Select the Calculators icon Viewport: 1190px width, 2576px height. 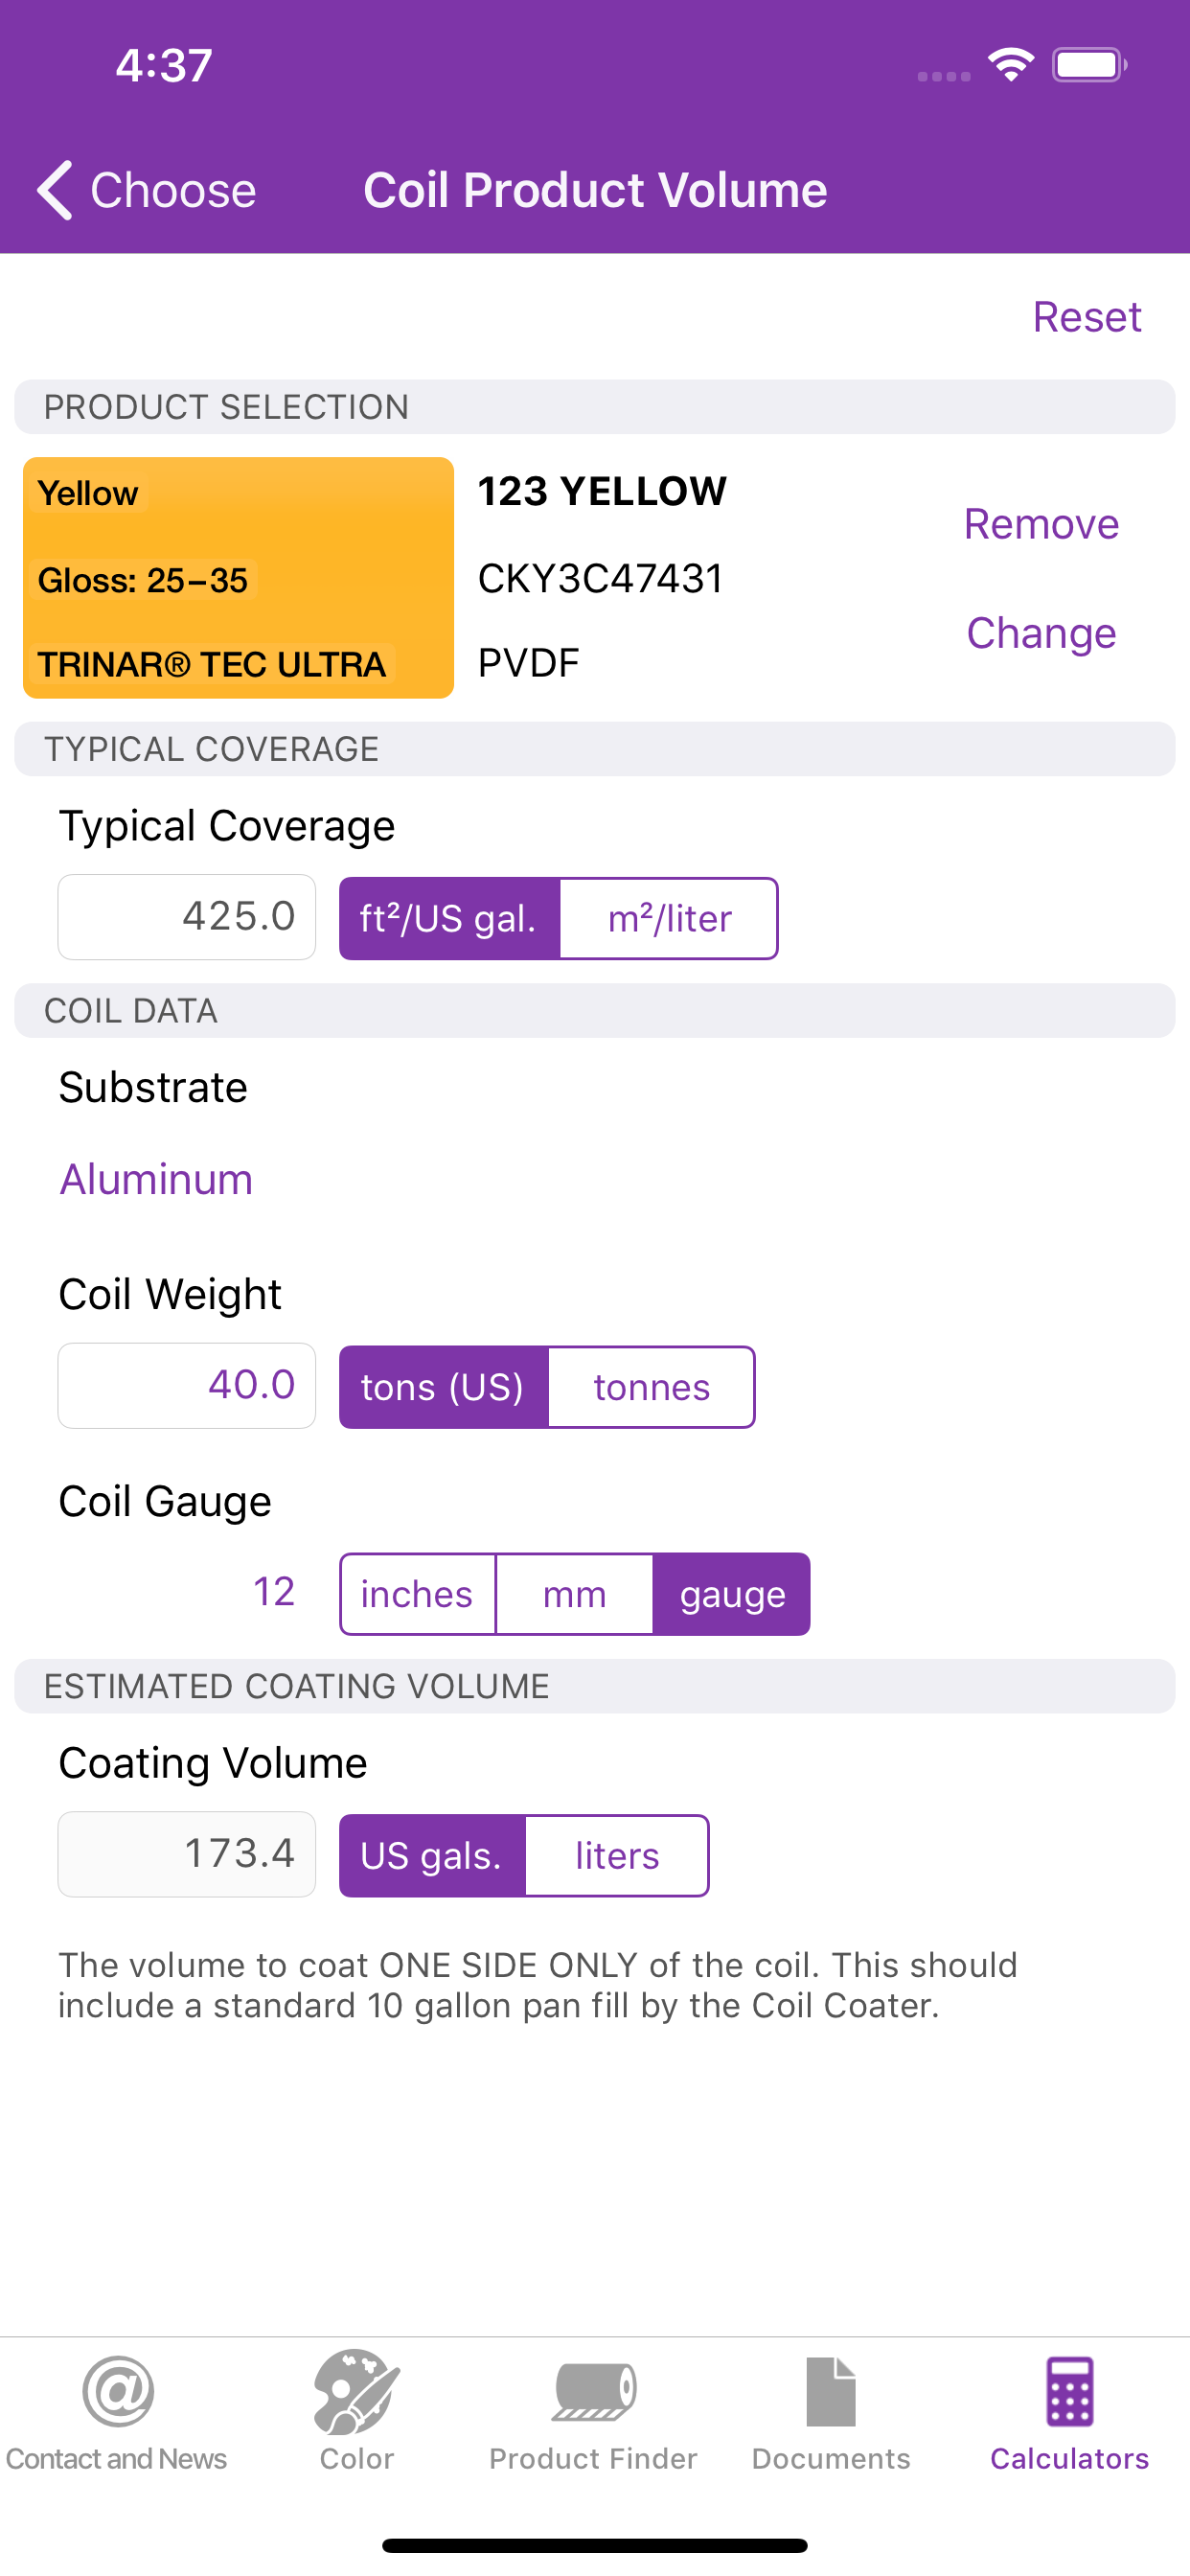(x=1069, y=2390)
